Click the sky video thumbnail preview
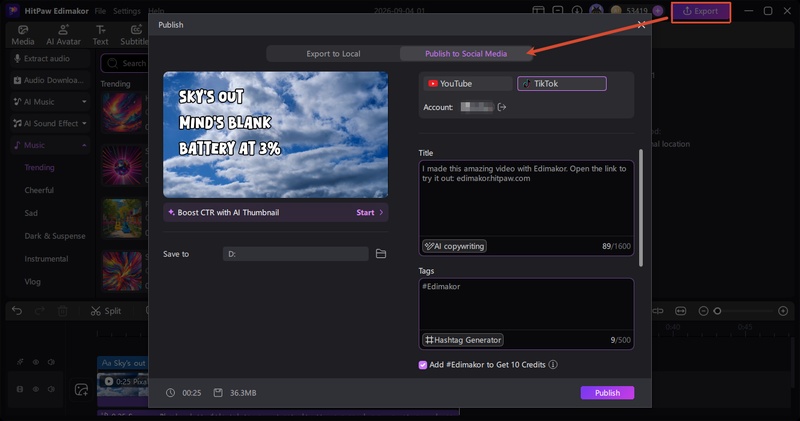This screenshot has width=800, height=421. (276, 135)
